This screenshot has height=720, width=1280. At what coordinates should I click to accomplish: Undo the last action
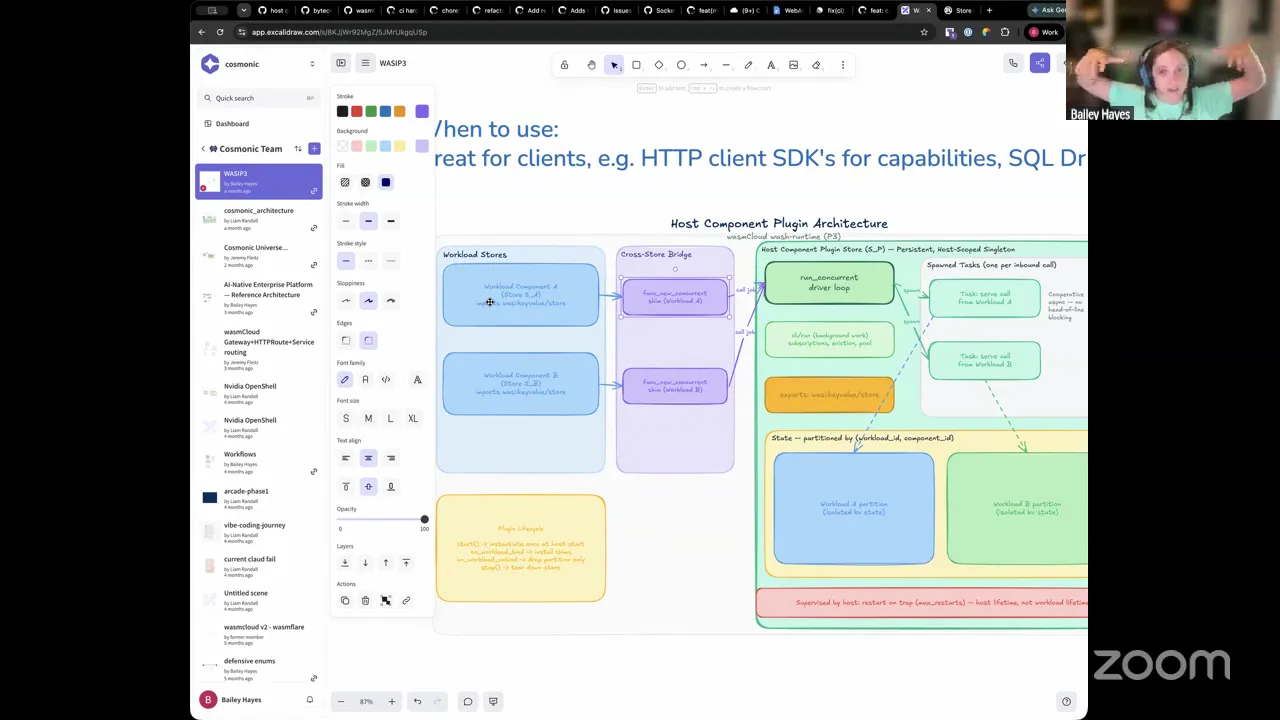coord(418,702)
